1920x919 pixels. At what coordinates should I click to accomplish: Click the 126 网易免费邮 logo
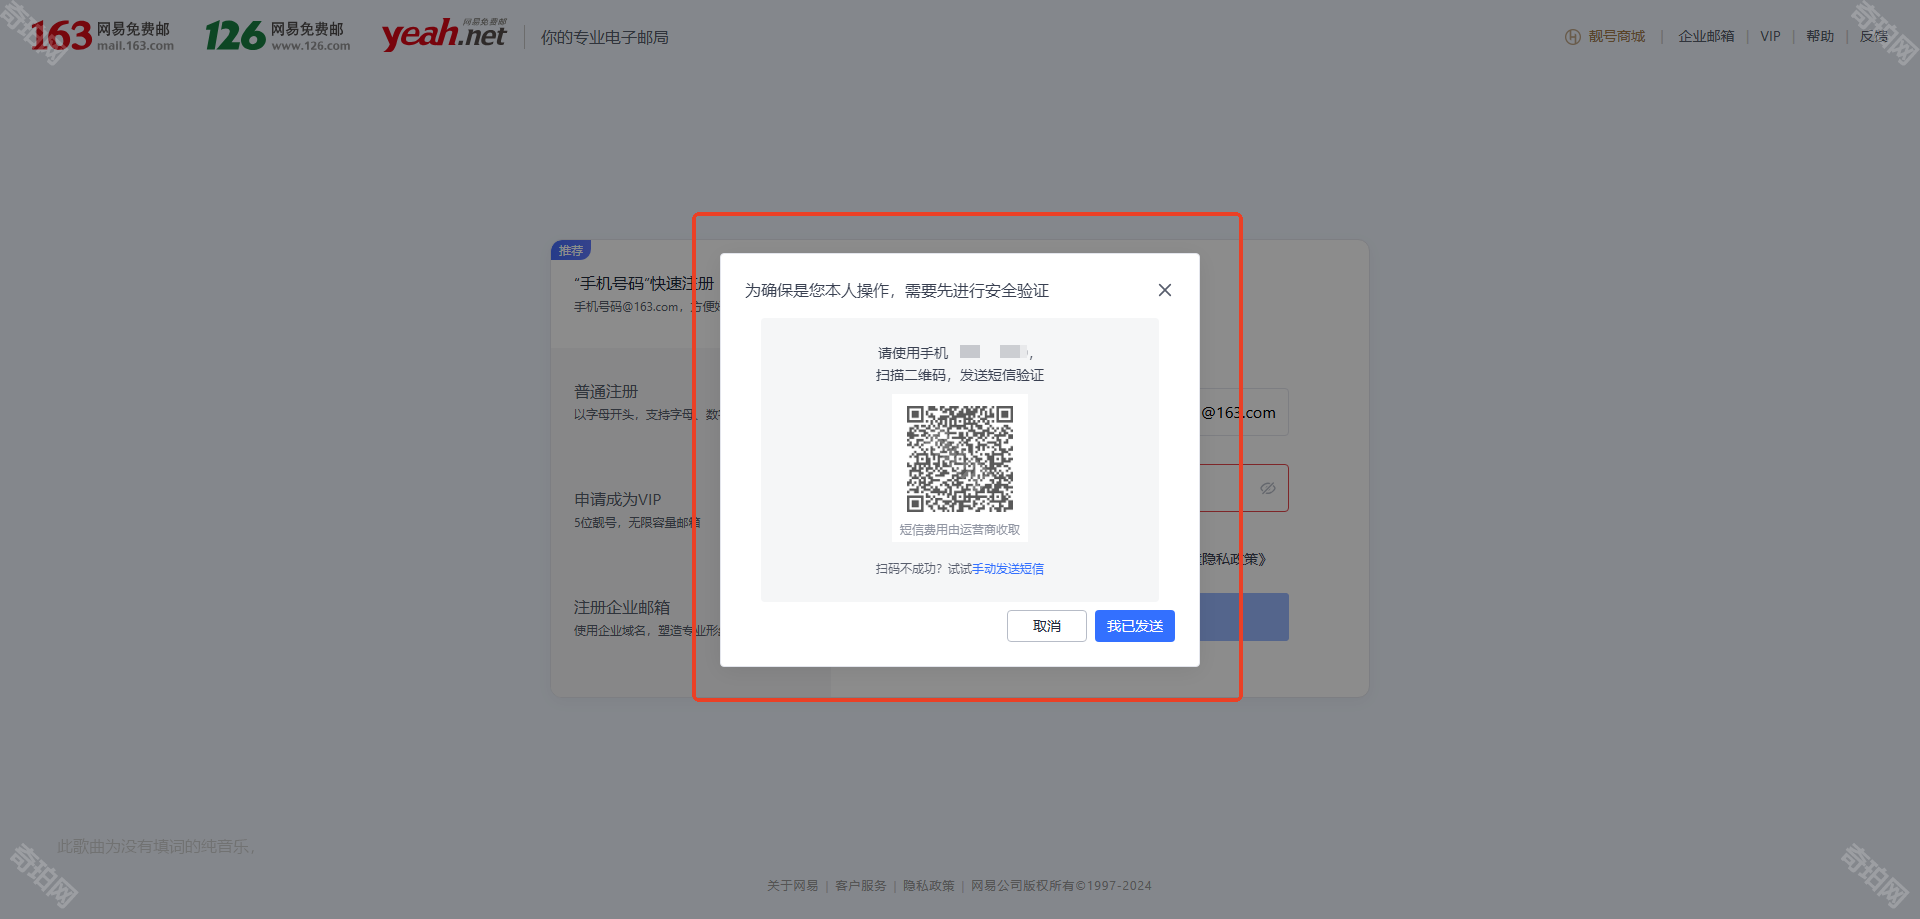(x=278, y=36)
